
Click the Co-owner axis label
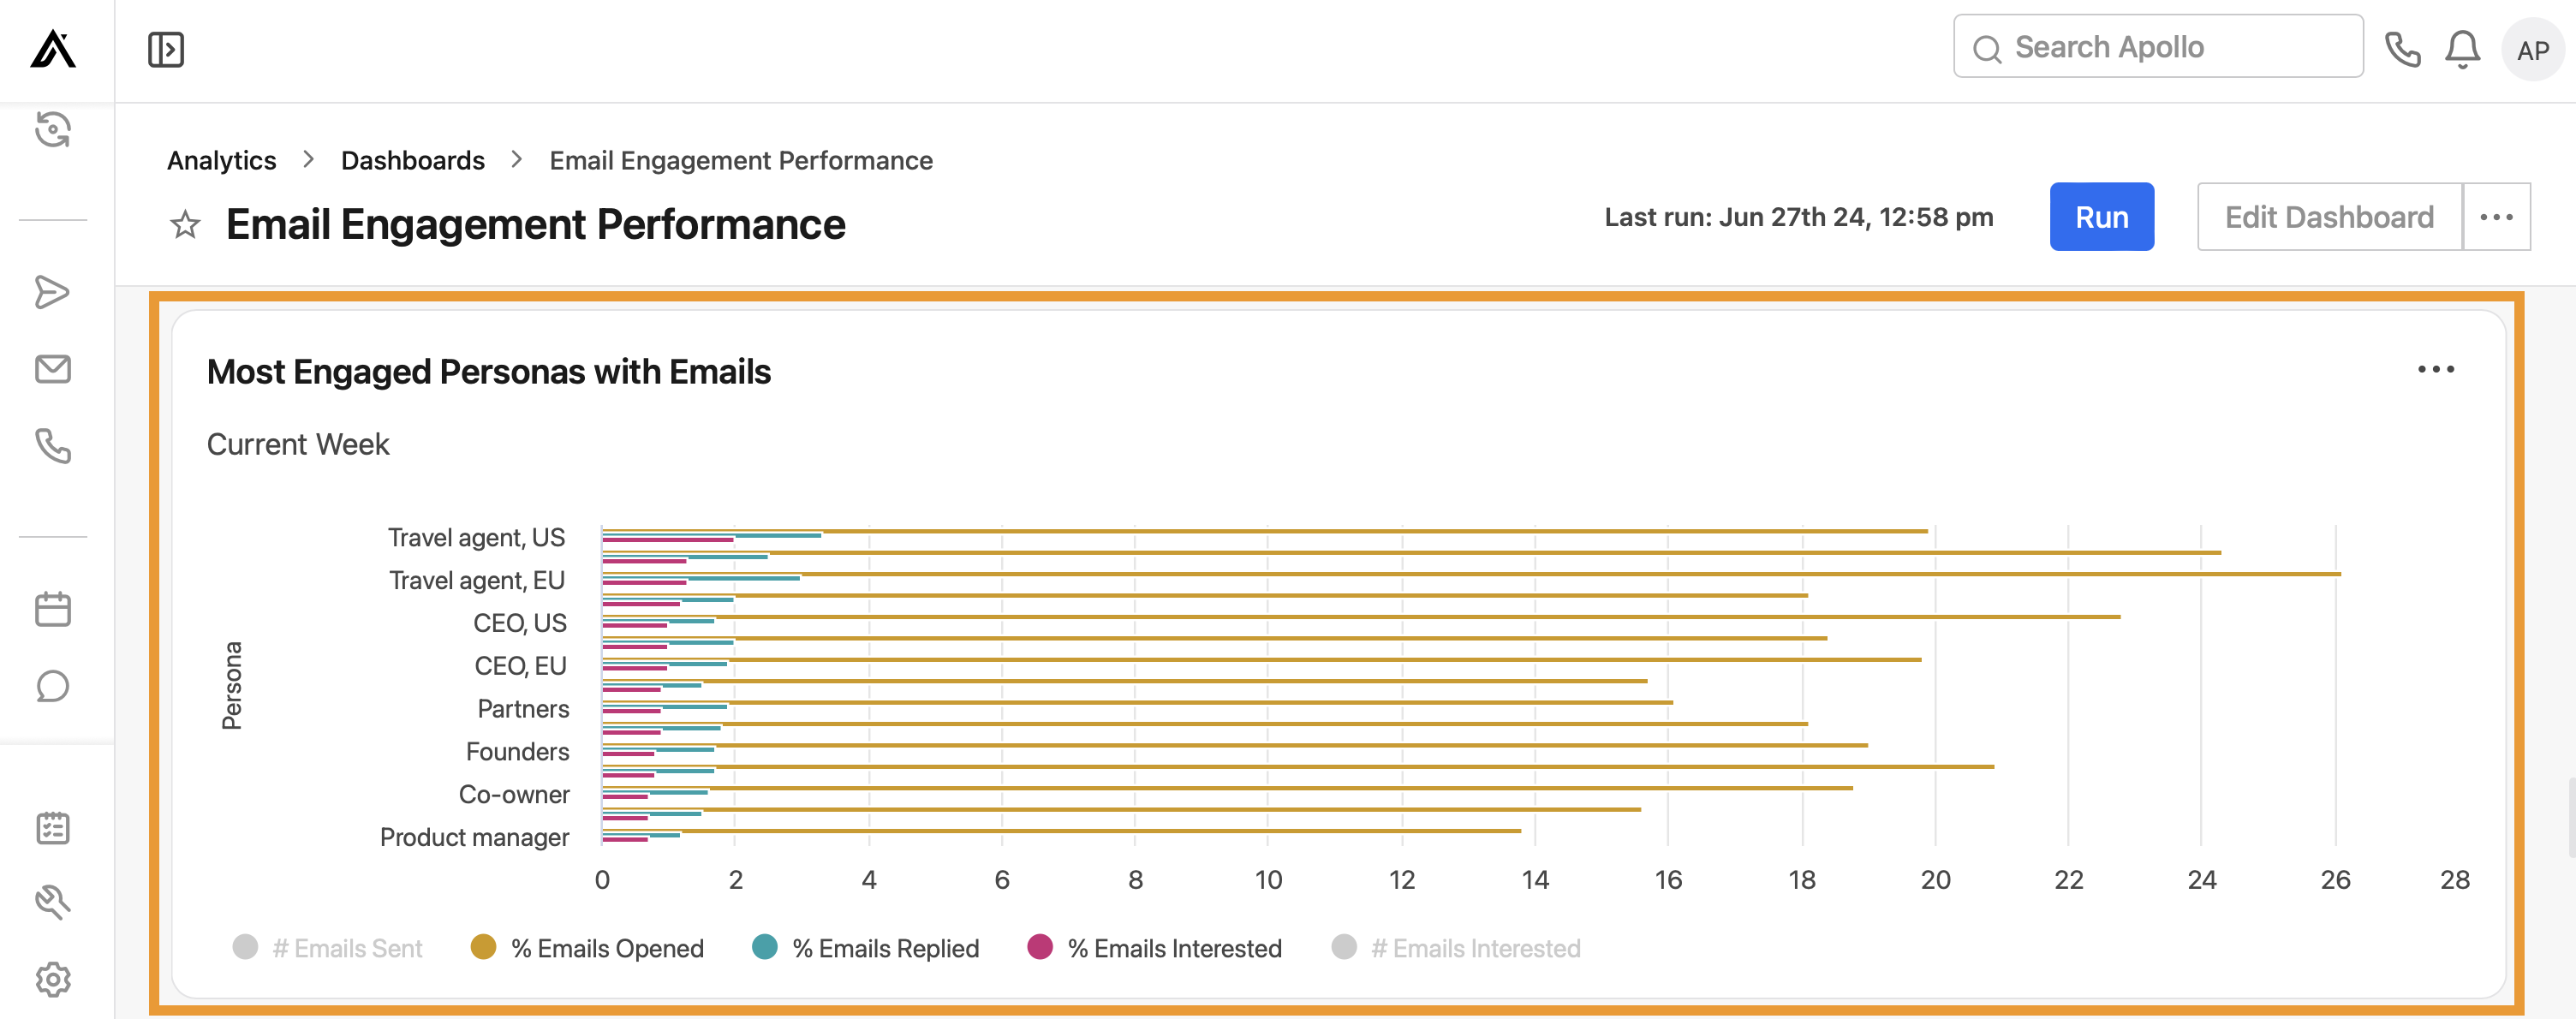(514, 795)
